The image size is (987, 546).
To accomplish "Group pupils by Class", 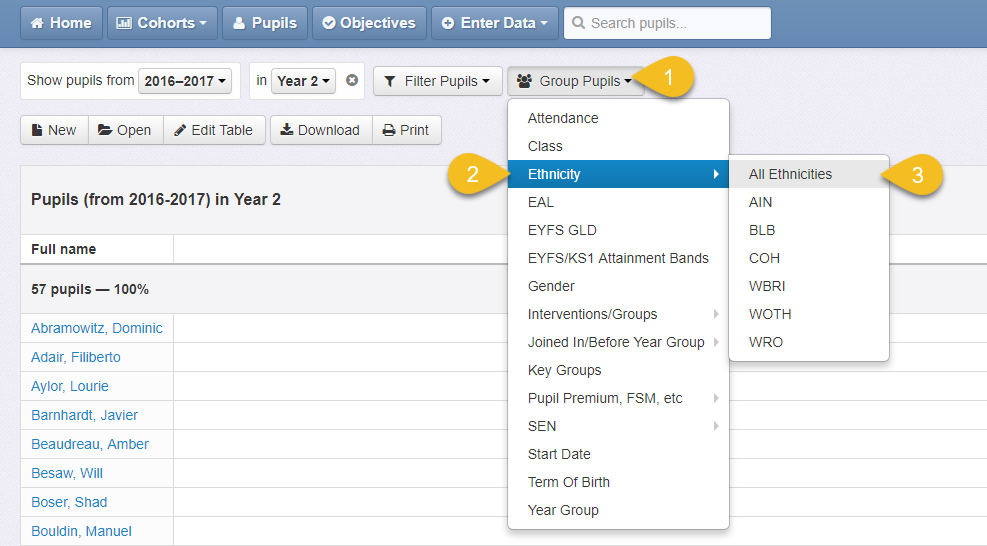I will [618, 146].
